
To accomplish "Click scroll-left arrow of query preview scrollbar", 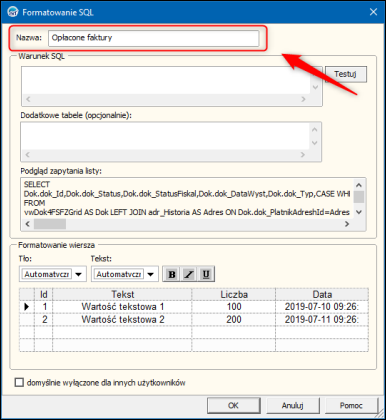I will (28, 224).
